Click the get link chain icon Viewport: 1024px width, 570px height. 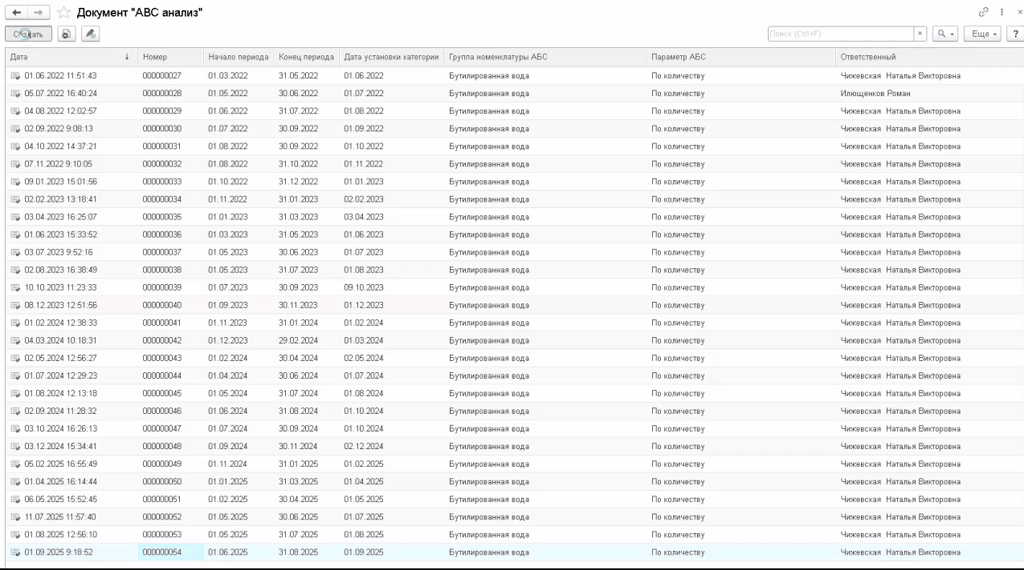[984, 12]
